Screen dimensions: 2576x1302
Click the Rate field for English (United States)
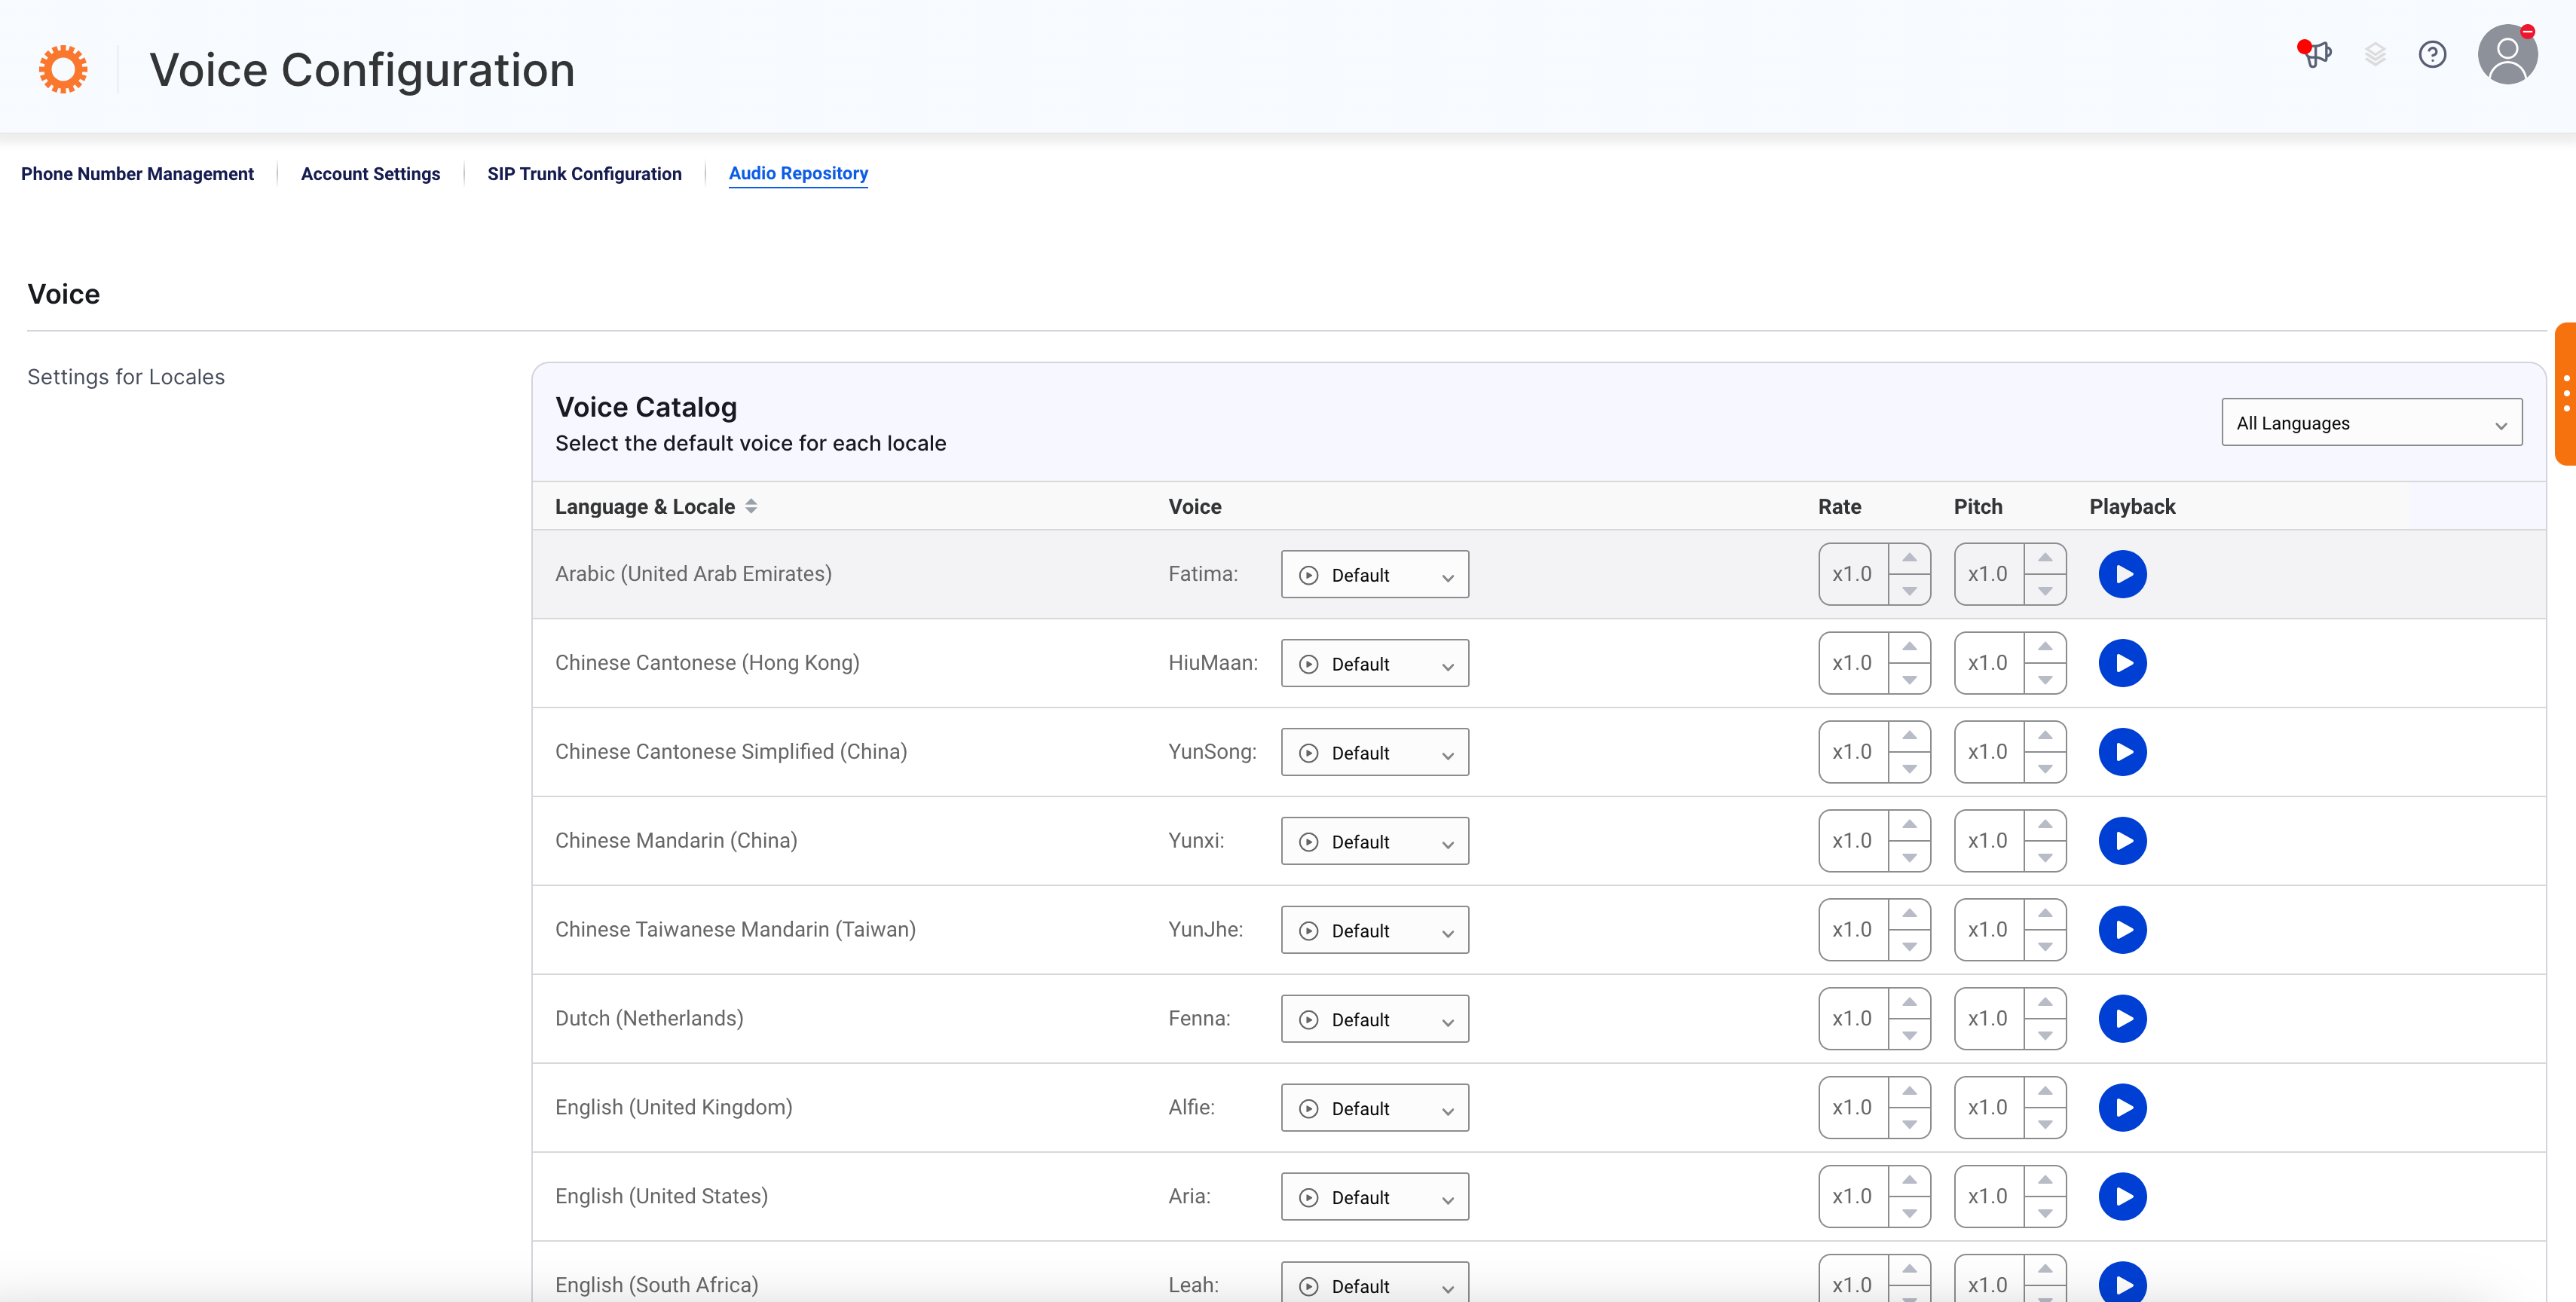[x=1853, y=1197]
